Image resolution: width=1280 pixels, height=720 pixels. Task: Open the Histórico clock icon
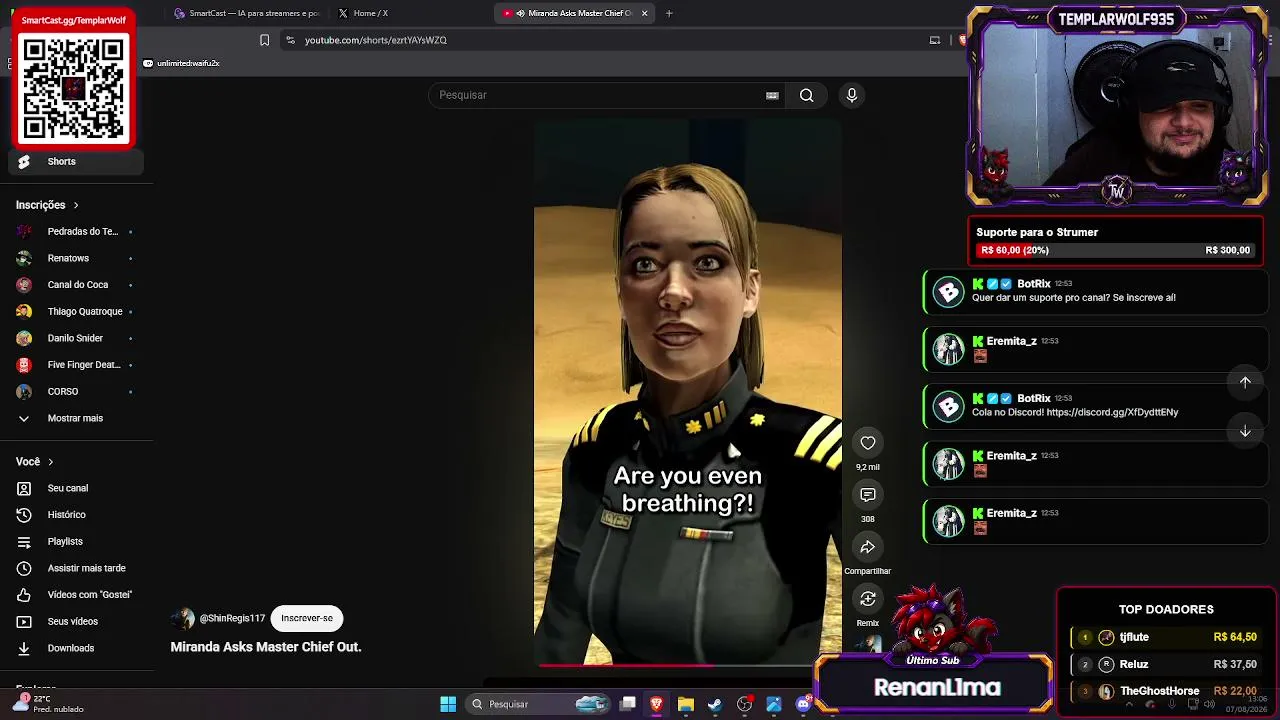pyautogui.click(x=24, y=515)
